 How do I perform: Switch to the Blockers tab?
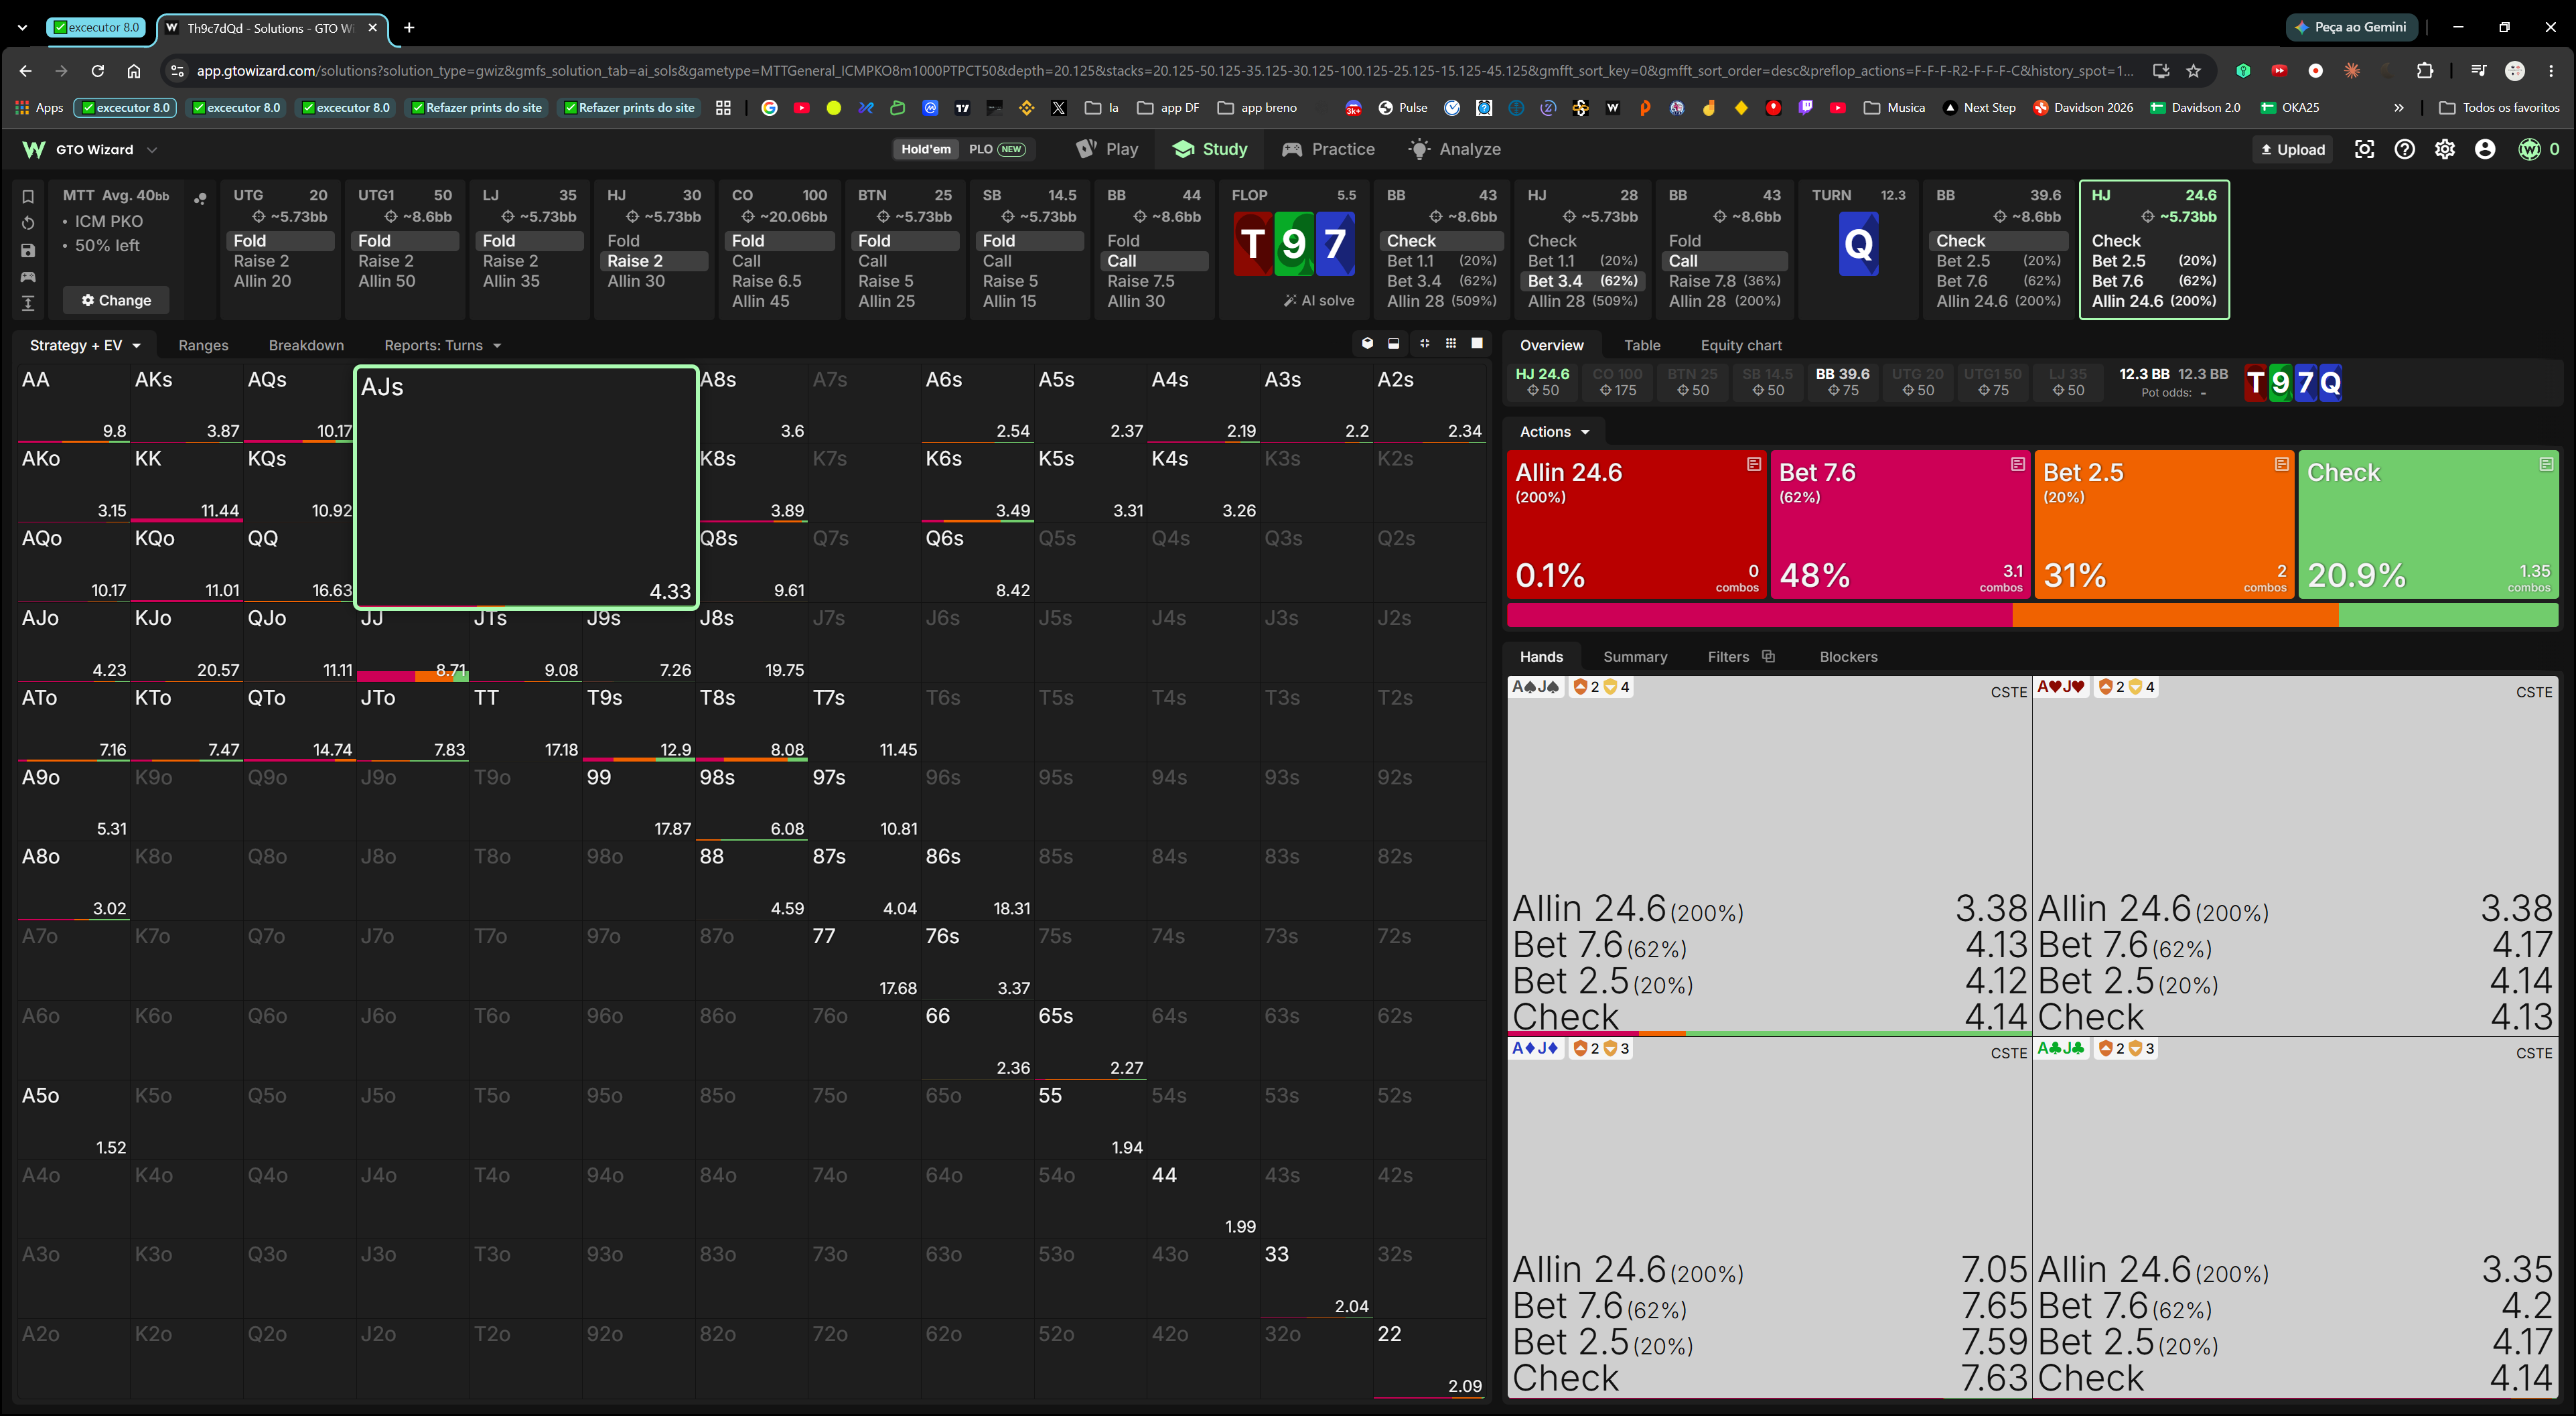tap(1848, 656)
